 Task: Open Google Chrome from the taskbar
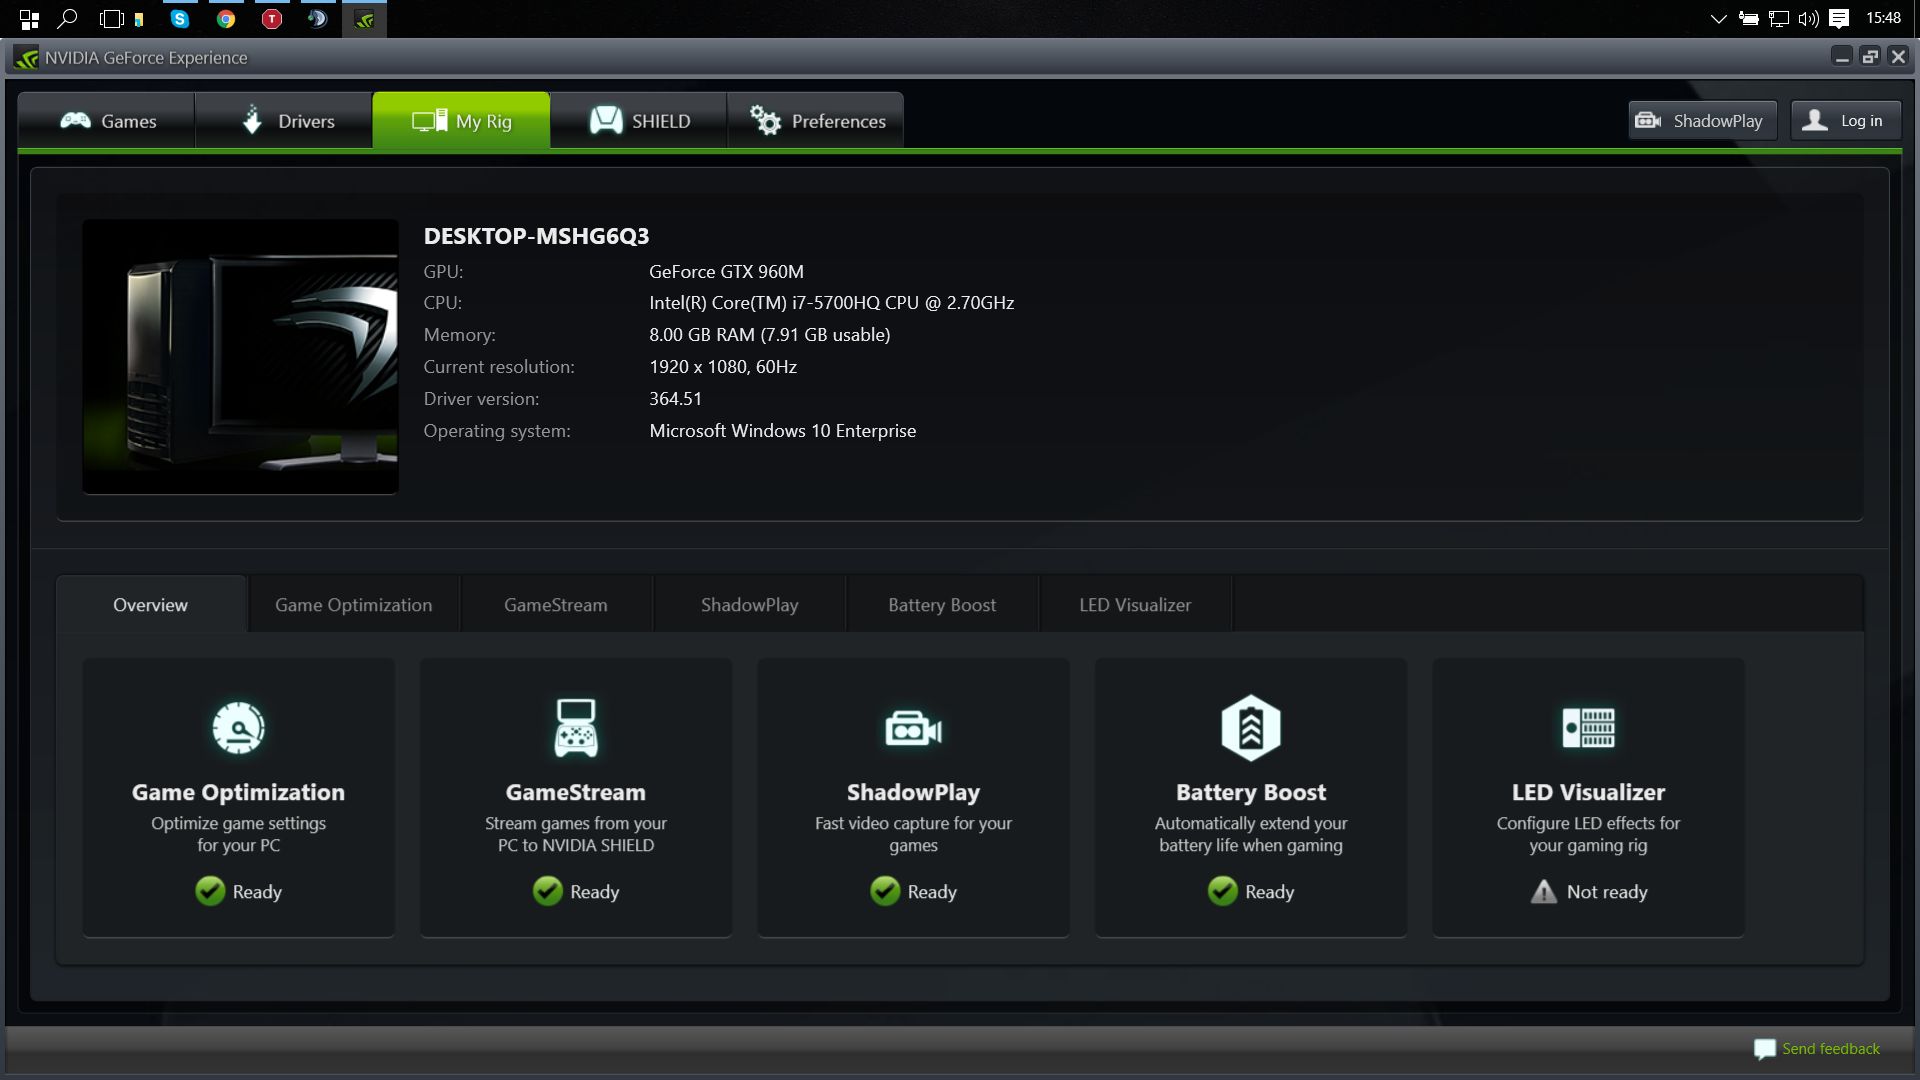(x=226, y=19)
